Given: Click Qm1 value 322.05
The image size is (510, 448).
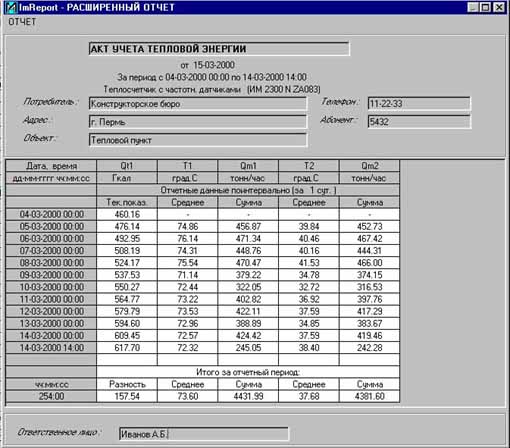Looking at the screenshot, I should pos(248,287).
